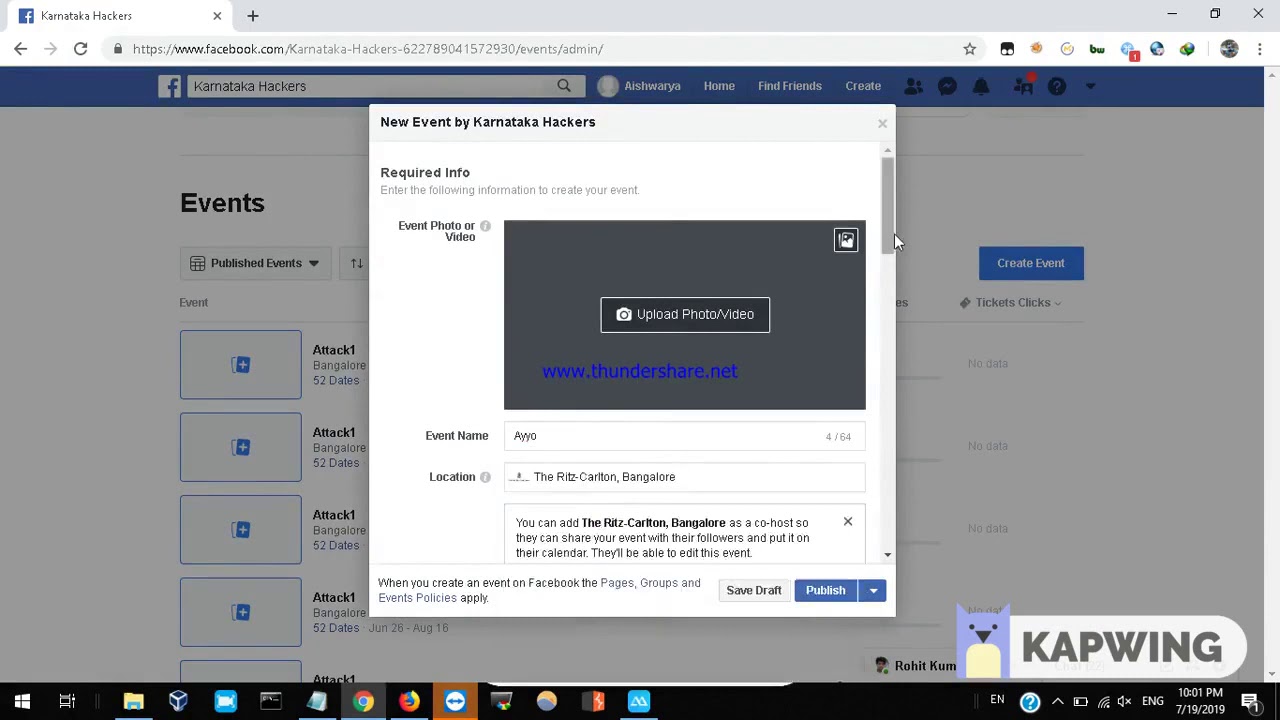Open TeamViewer from taskbar
This screenshot has height=720, width=1280.
[x=455, y=701]
